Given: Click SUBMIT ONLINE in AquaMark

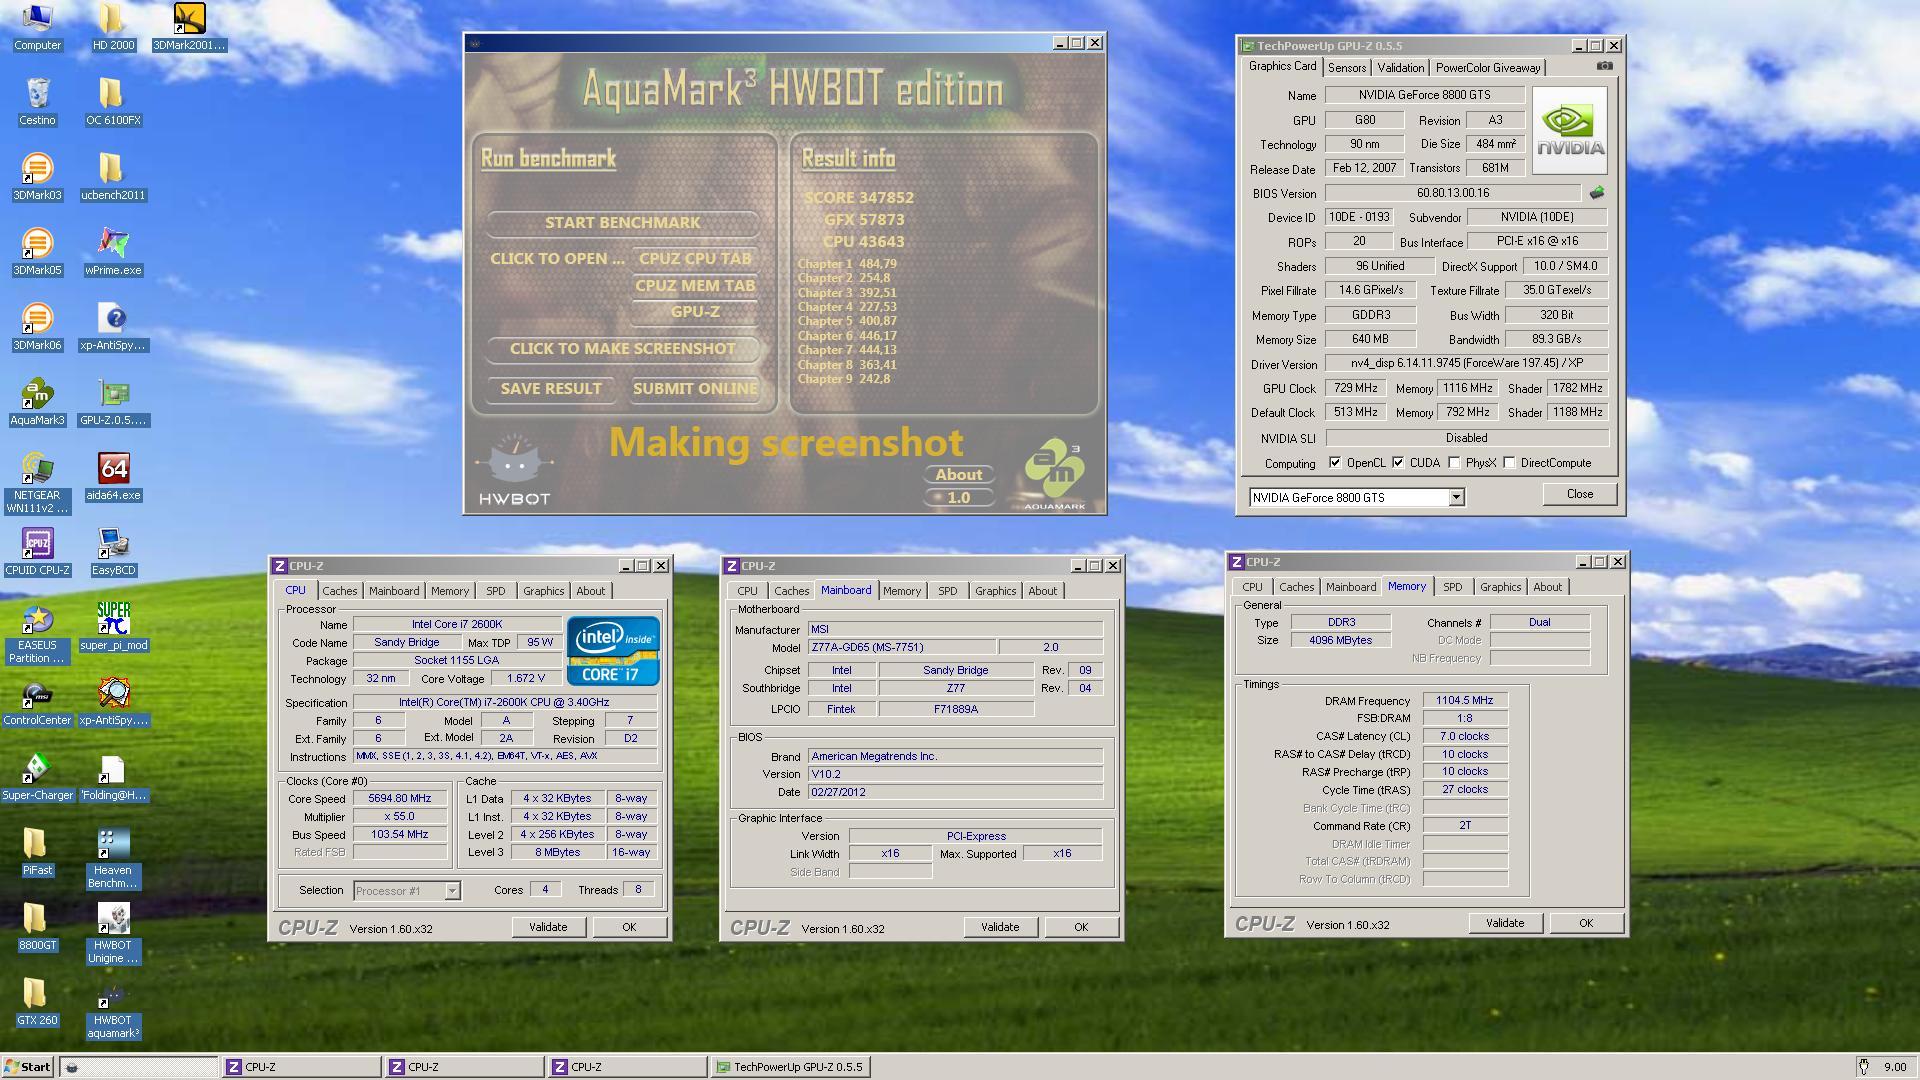Looking at the screenshot, I should [x=695, y=388].
